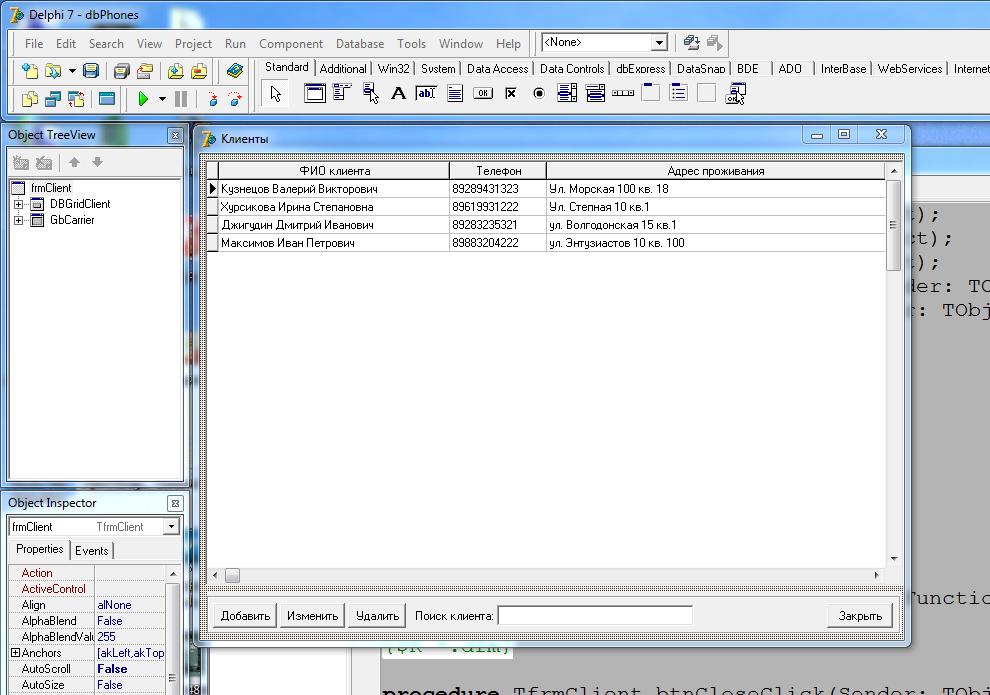Switch to ADO palette tab
This screenshot has width=990, height=695.
[790, 68]
